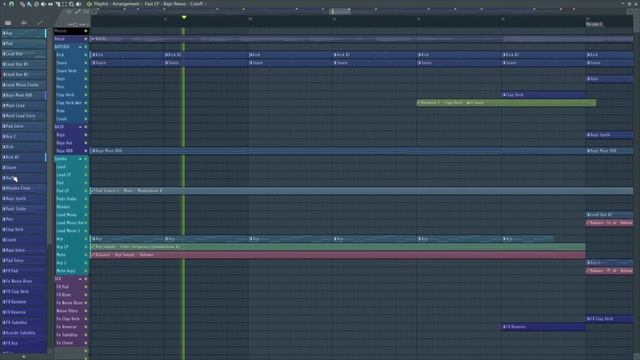
Task: Select the Arp Sample Filter frequency automation clip
Action: (338, 247)
